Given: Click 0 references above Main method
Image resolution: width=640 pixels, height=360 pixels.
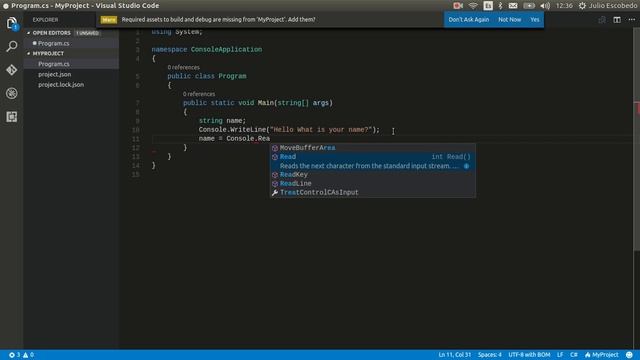Looking at the screenshot, I should click(x=199, y=94).
